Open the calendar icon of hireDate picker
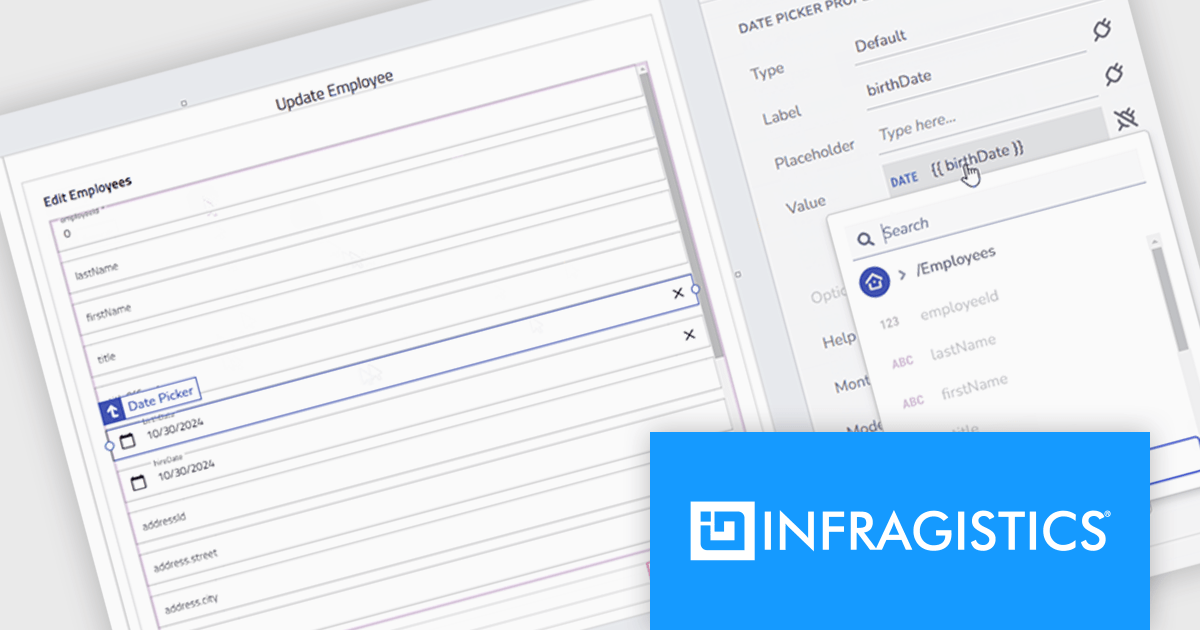This screenshot has width=1200, height=630. coord(139,483)
